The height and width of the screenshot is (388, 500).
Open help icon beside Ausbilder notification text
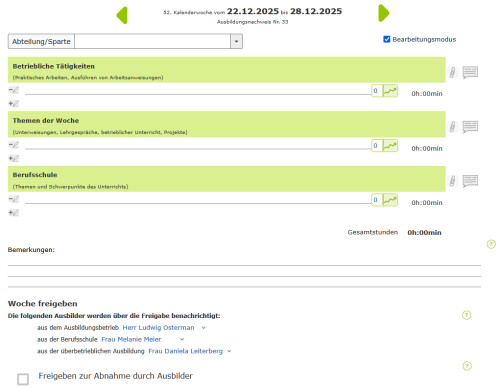pos(467,315)
